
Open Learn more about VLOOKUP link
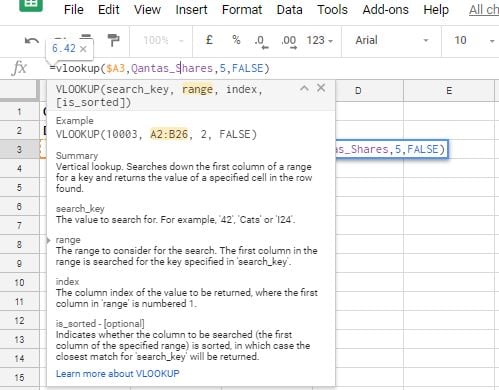pyautogui.click(x=117, y=374)
